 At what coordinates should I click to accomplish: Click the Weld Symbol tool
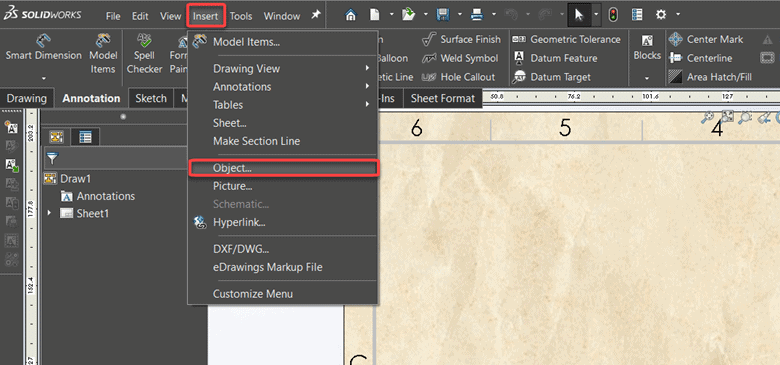point(460,58)
